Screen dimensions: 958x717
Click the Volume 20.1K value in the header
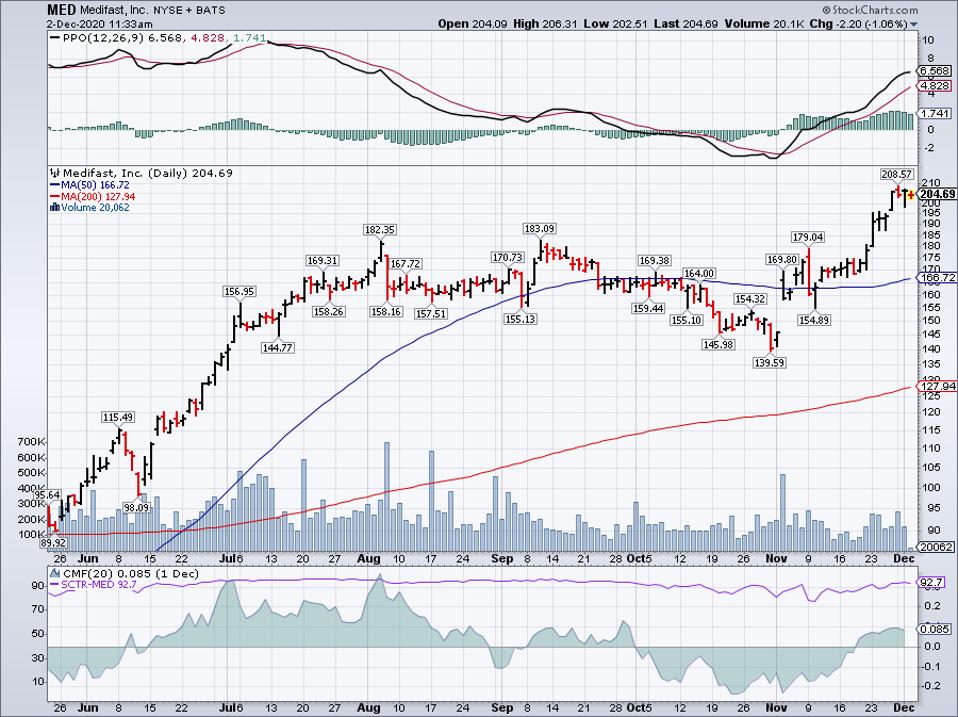coord(788,24)
